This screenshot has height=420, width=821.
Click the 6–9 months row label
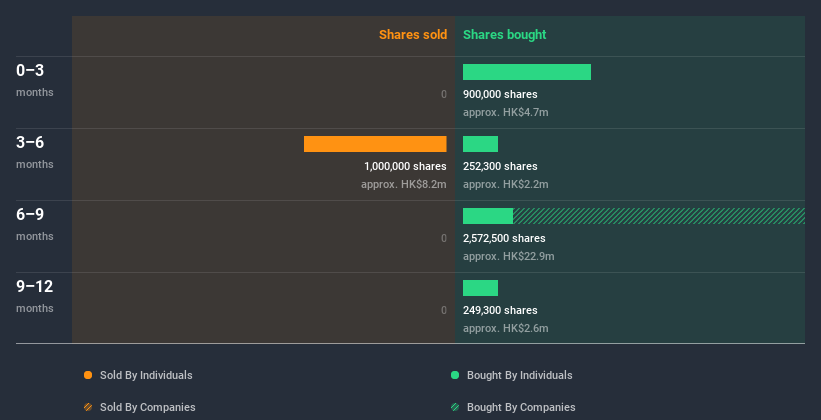click(35, 224)
